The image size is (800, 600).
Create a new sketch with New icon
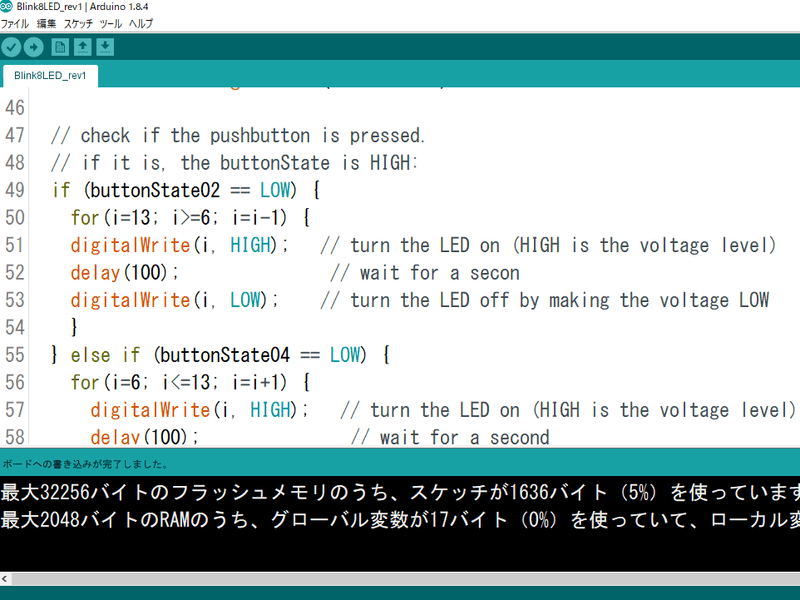click(x=60, y=47)
